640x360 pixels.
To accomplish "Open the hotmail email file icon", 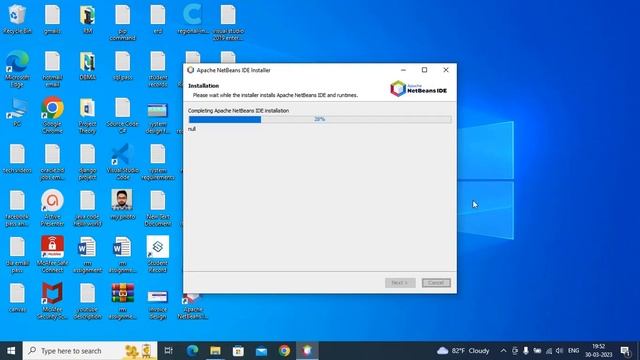I will point(52,69).
